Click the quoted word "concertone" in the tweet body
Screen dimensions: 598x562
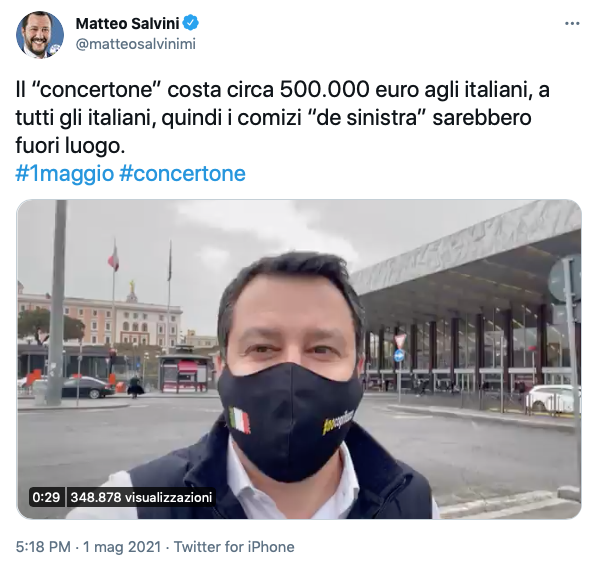(96, 90)
